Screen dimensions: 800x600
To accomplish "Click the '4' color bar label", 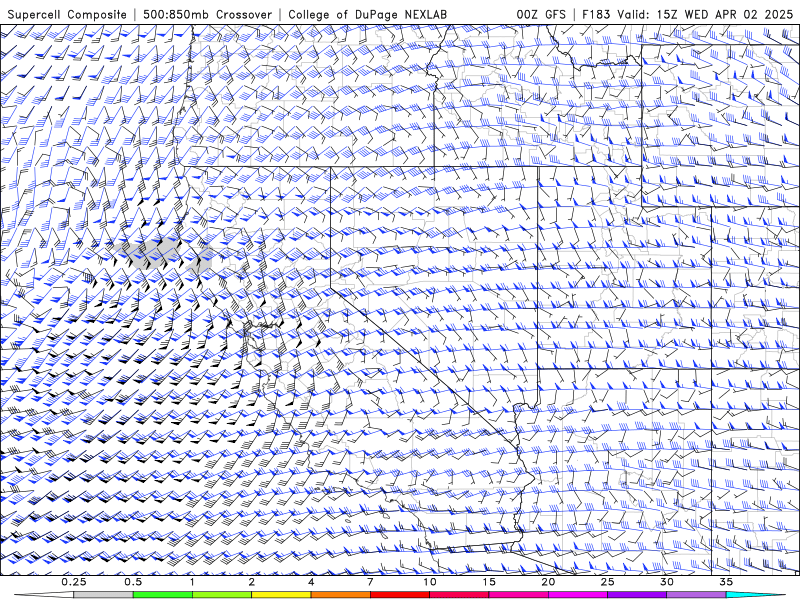I will point(311,582).
